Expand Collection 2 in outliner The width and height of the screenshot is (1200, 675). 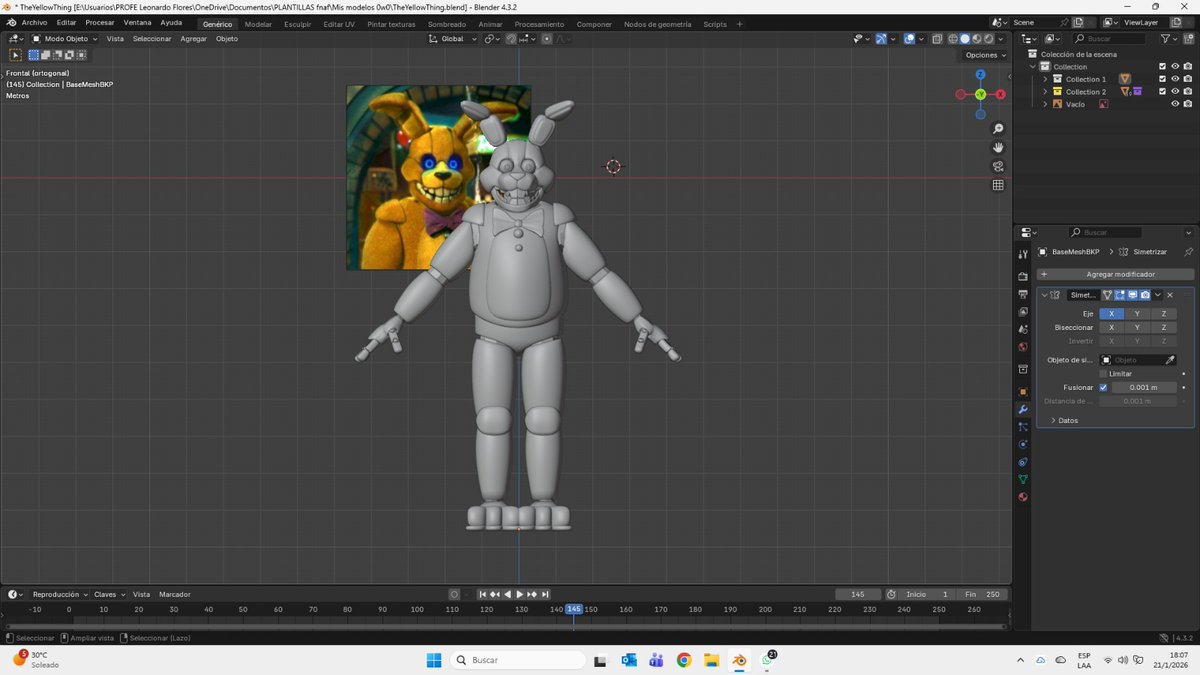click(1045, 92)
